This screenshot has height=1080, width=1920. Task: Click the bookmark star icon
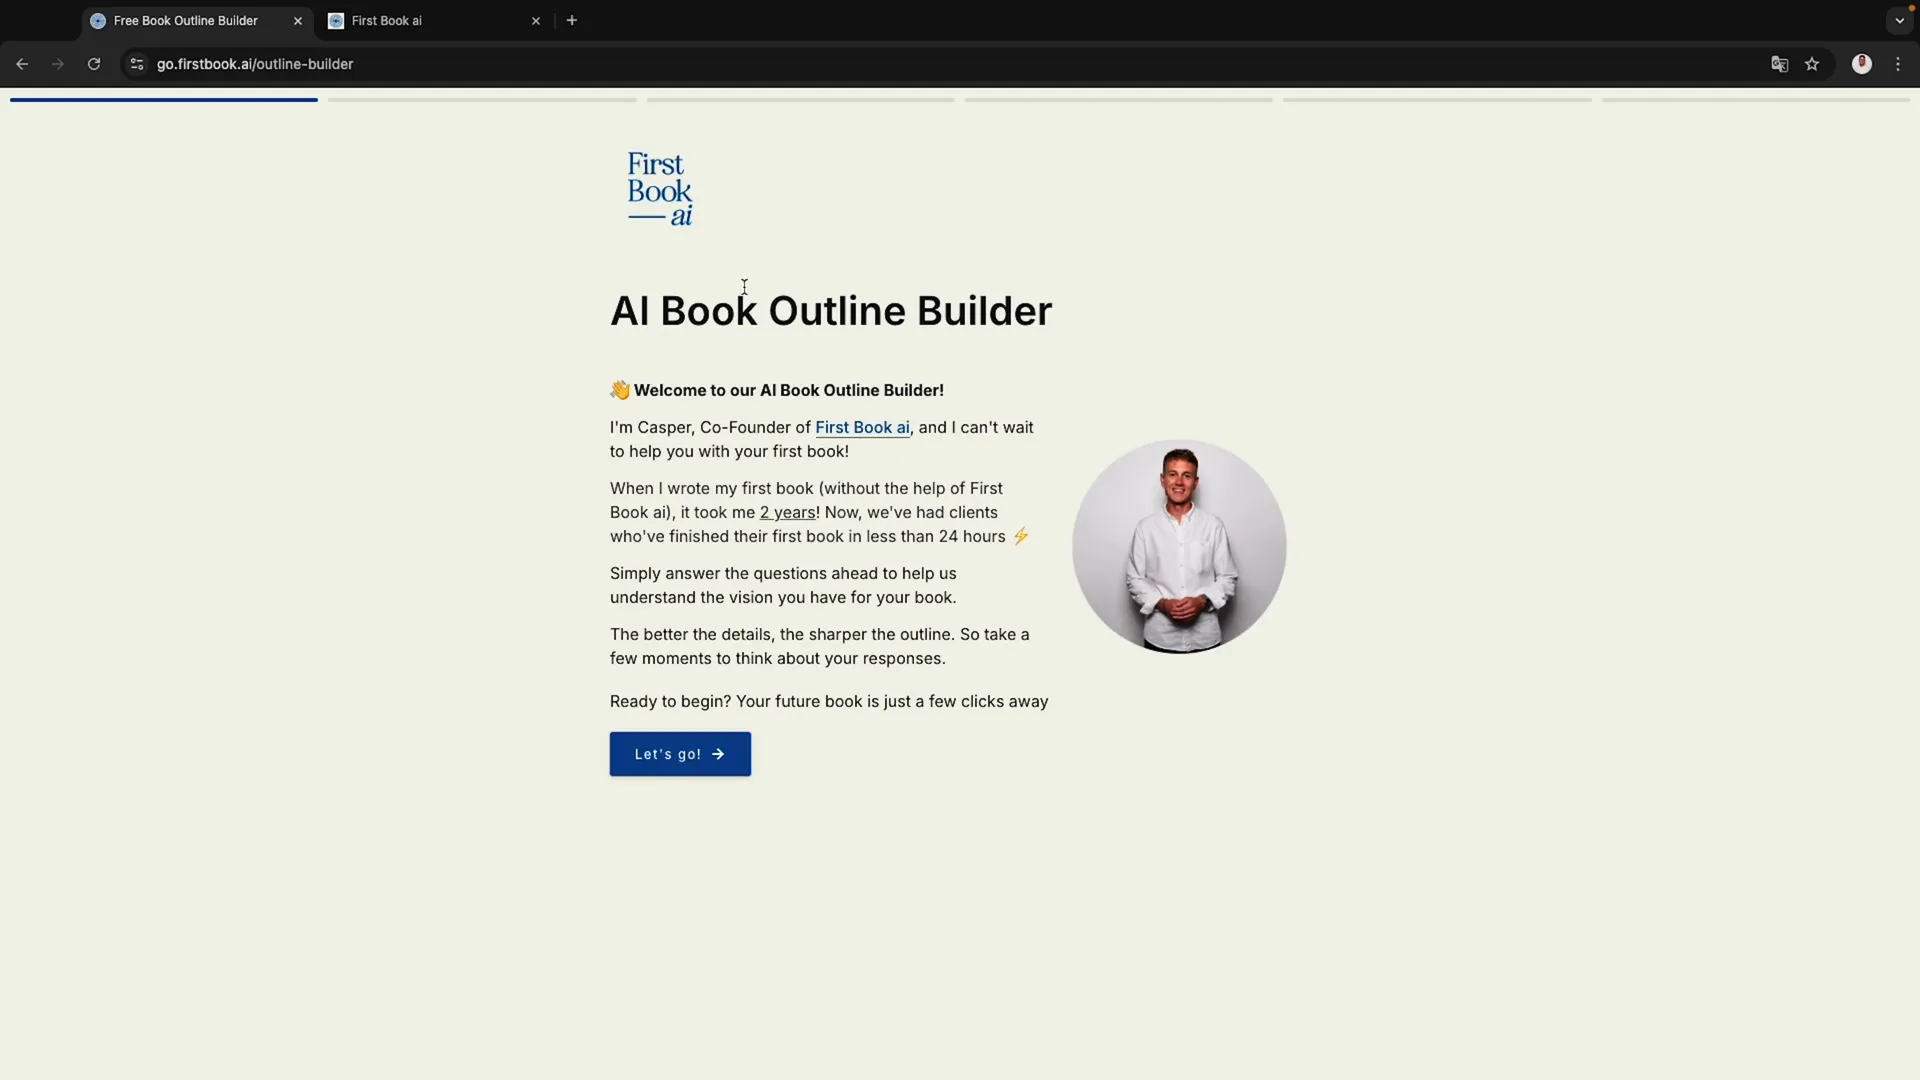coord(1812,65)
